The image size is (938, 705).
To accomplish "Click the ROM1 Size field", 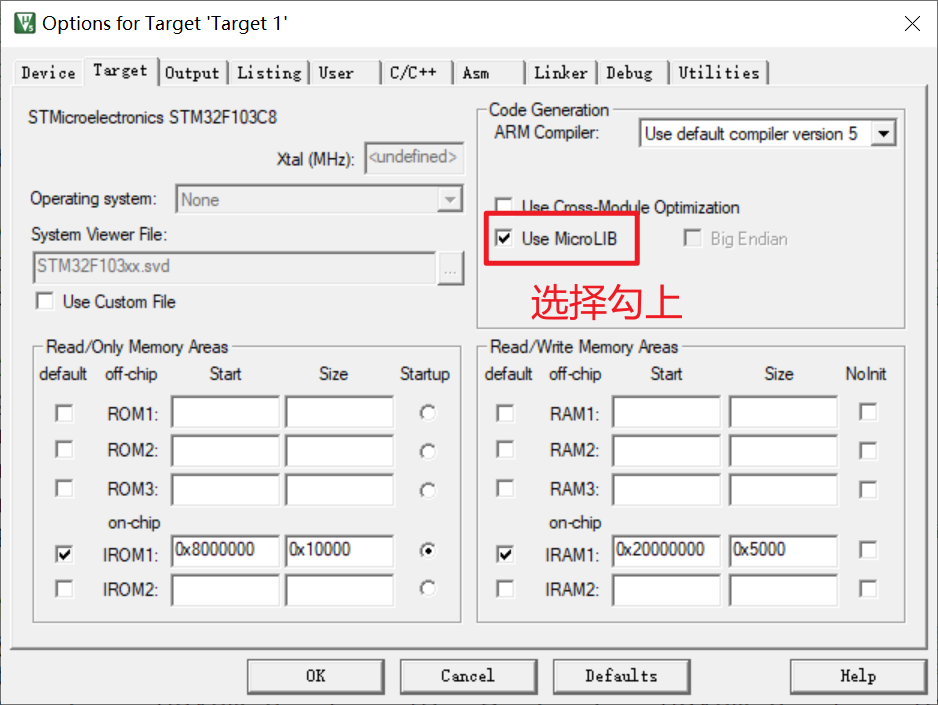I will click(339, 411).
